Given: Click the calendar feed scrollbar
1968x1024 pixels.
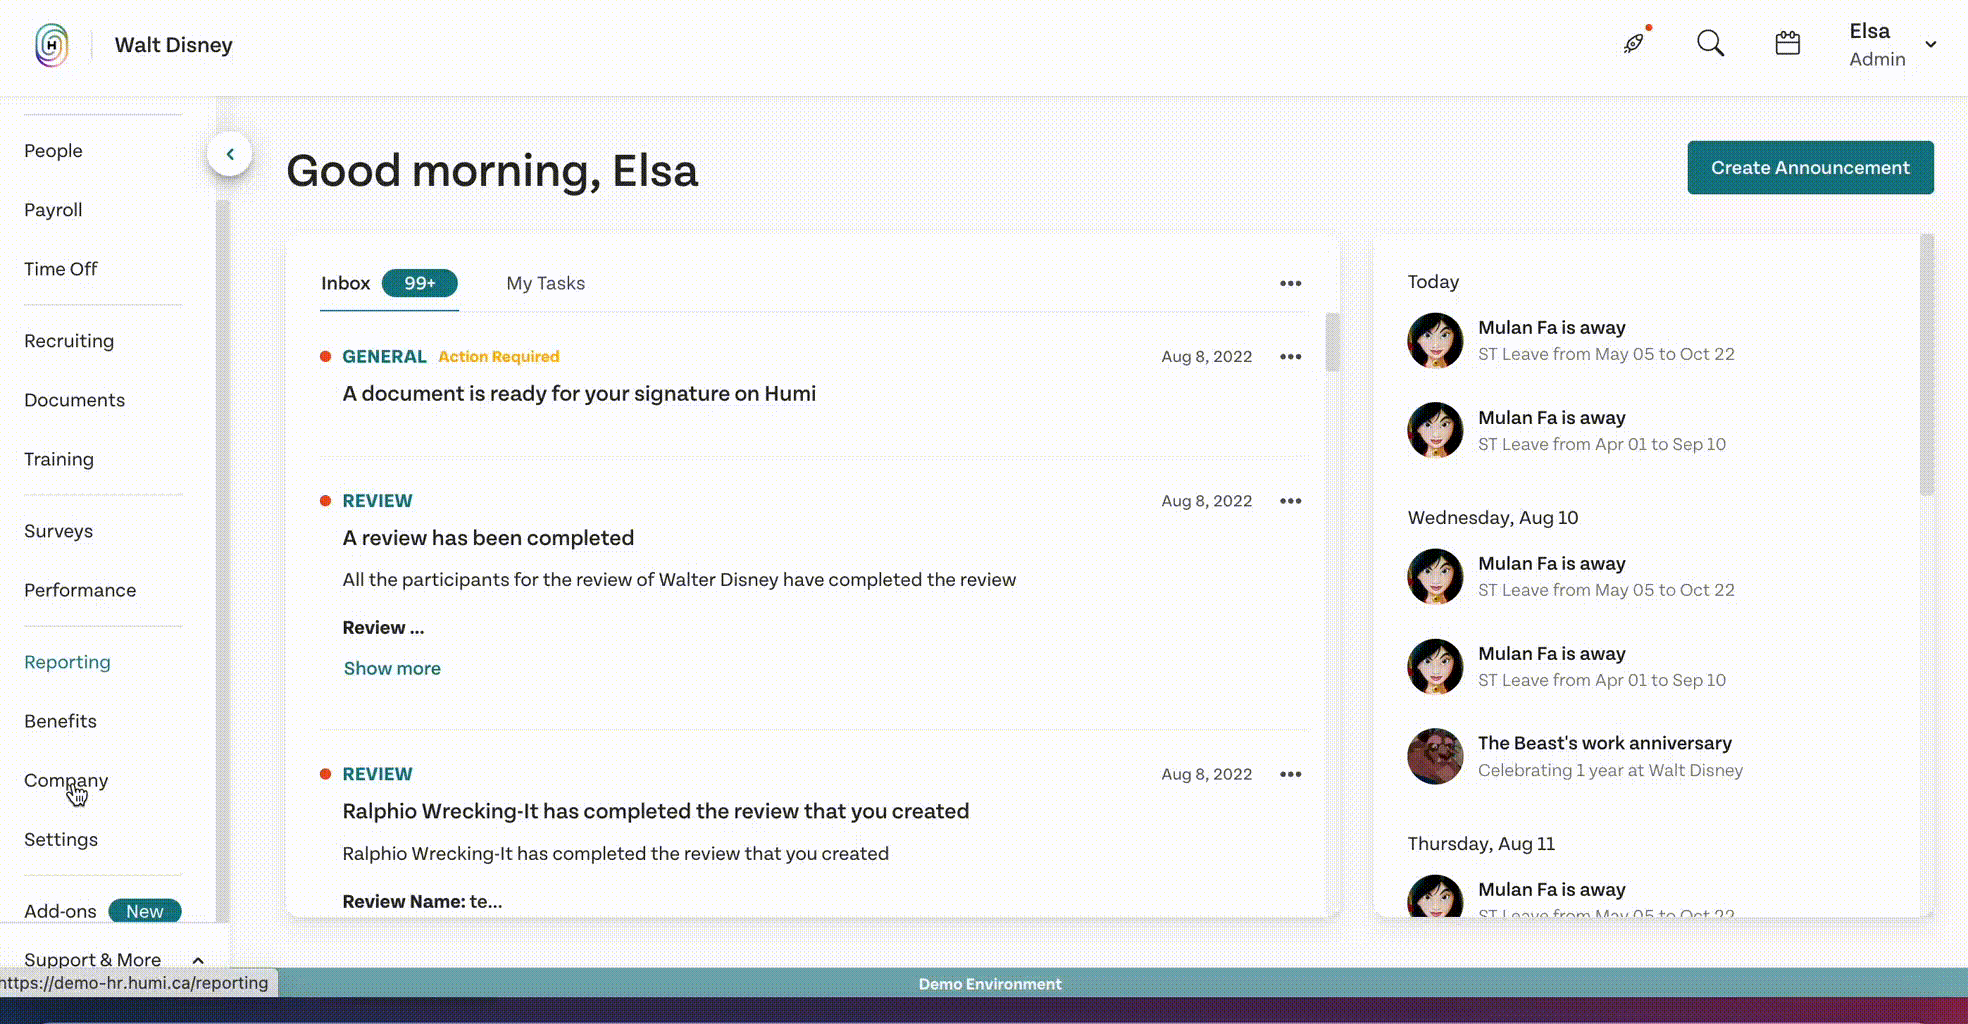Looking at the screenshot, I should [1927, 364].
